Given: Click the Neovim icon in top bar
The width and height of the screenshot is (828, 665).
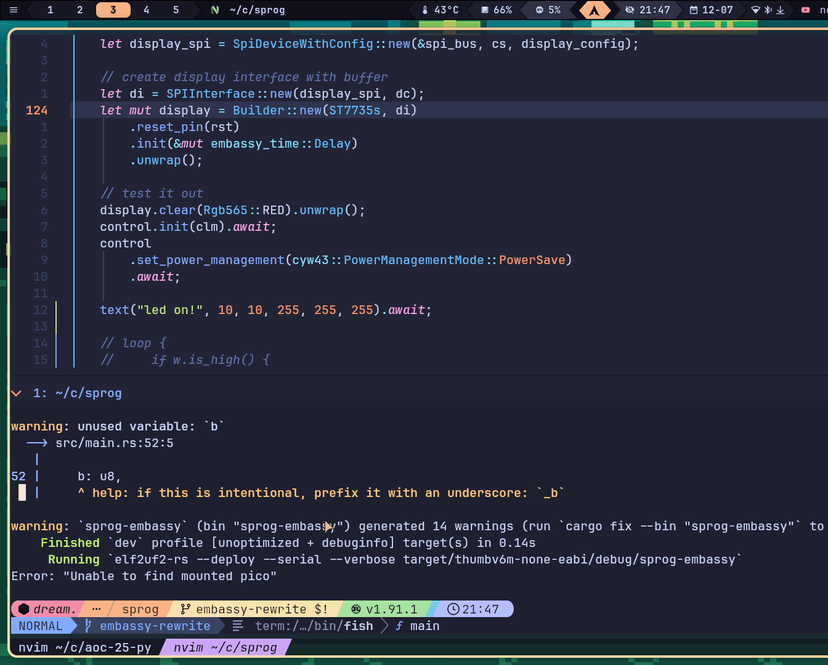Looking at the screenshot, I should (215, 10).
